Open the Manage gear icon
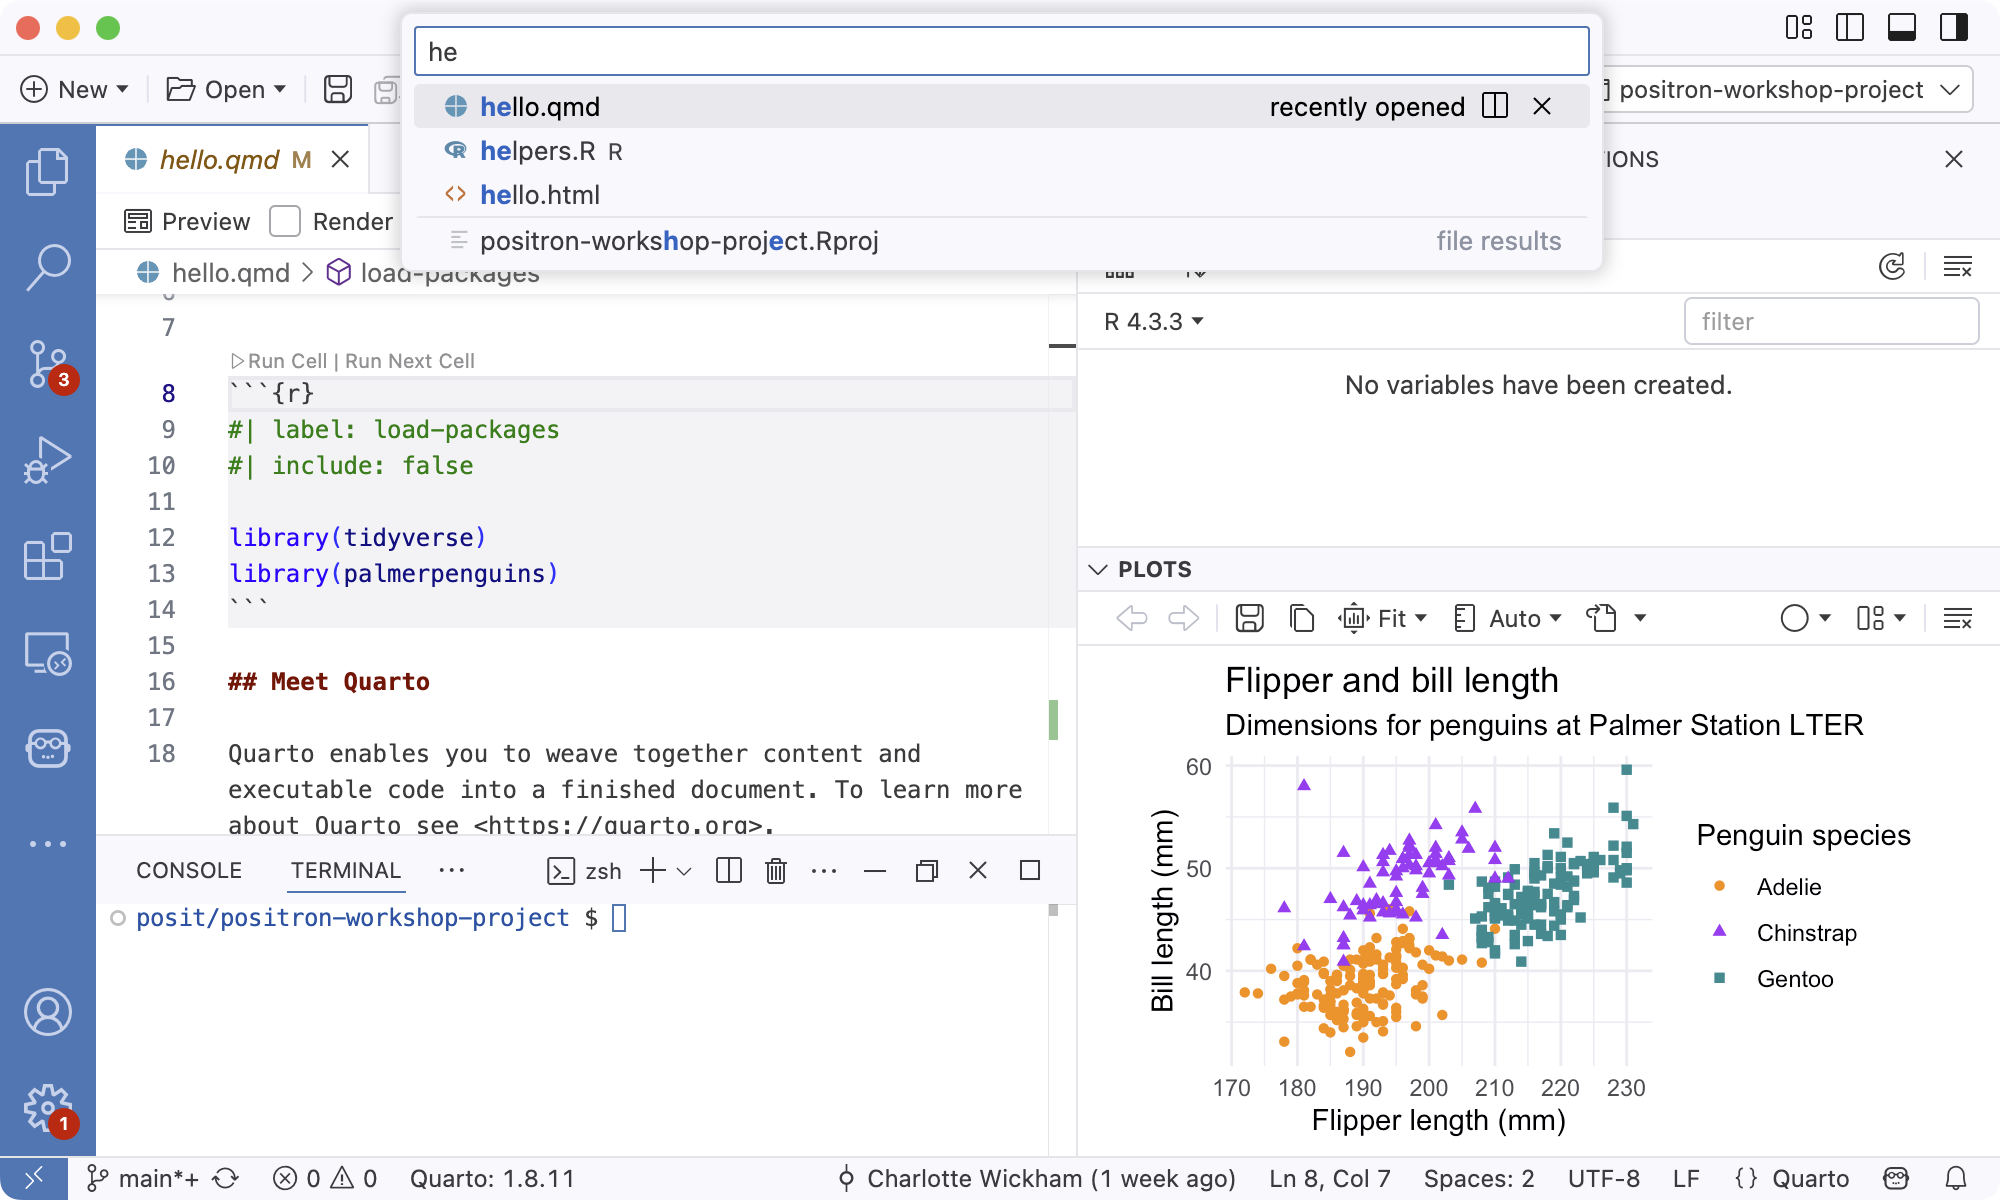 coord(47,1108)
